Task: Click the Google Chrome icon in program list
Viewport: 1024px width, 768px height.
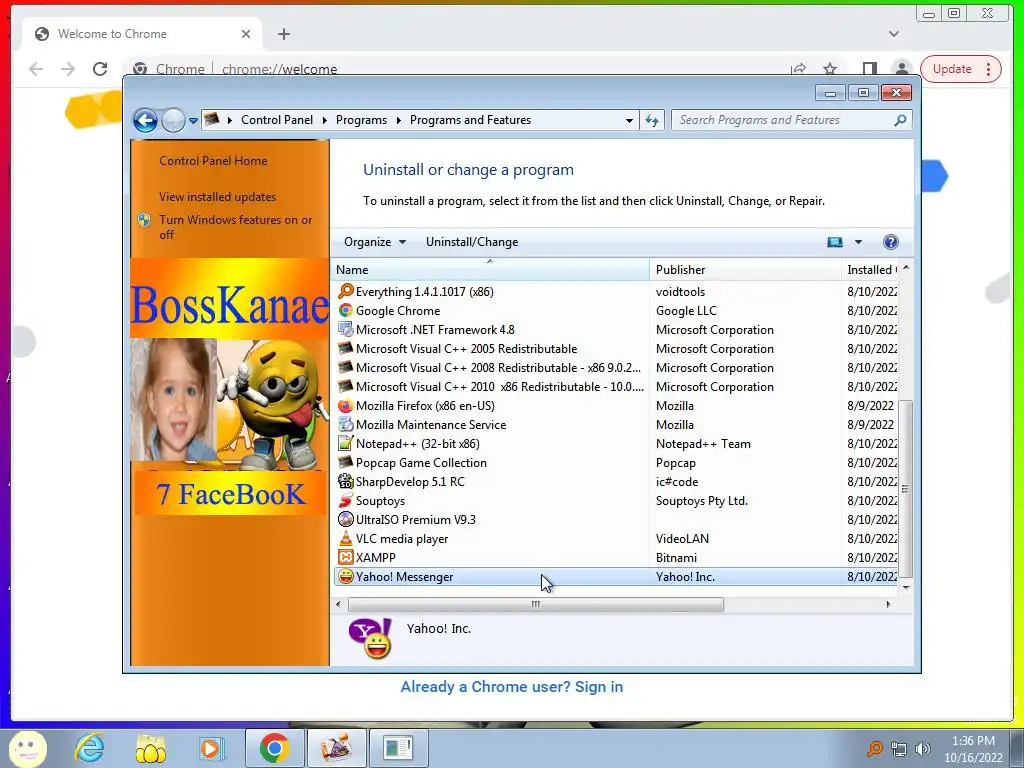Action: pos(345,310)
